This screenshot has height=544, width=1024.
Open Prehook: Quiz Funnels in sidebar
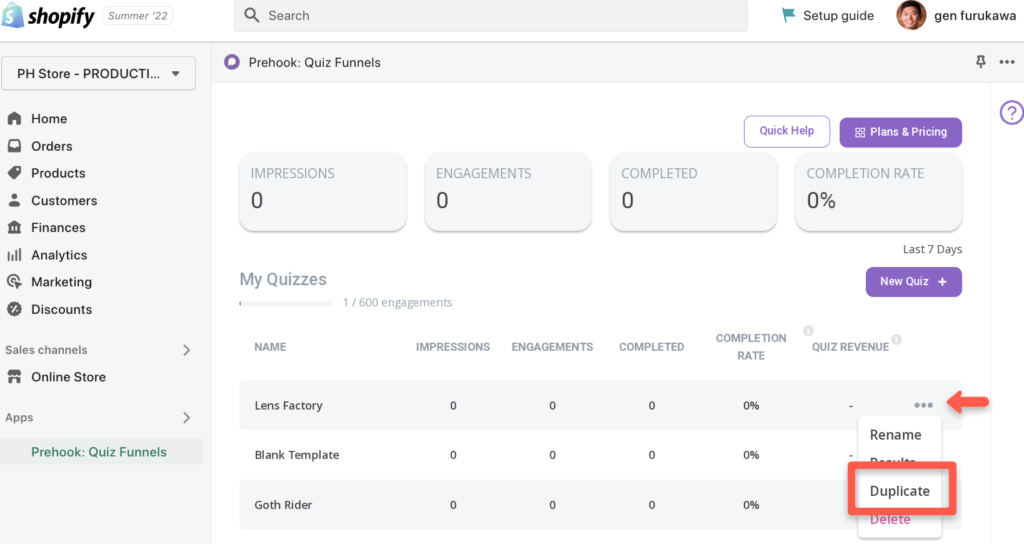(99, 452)
